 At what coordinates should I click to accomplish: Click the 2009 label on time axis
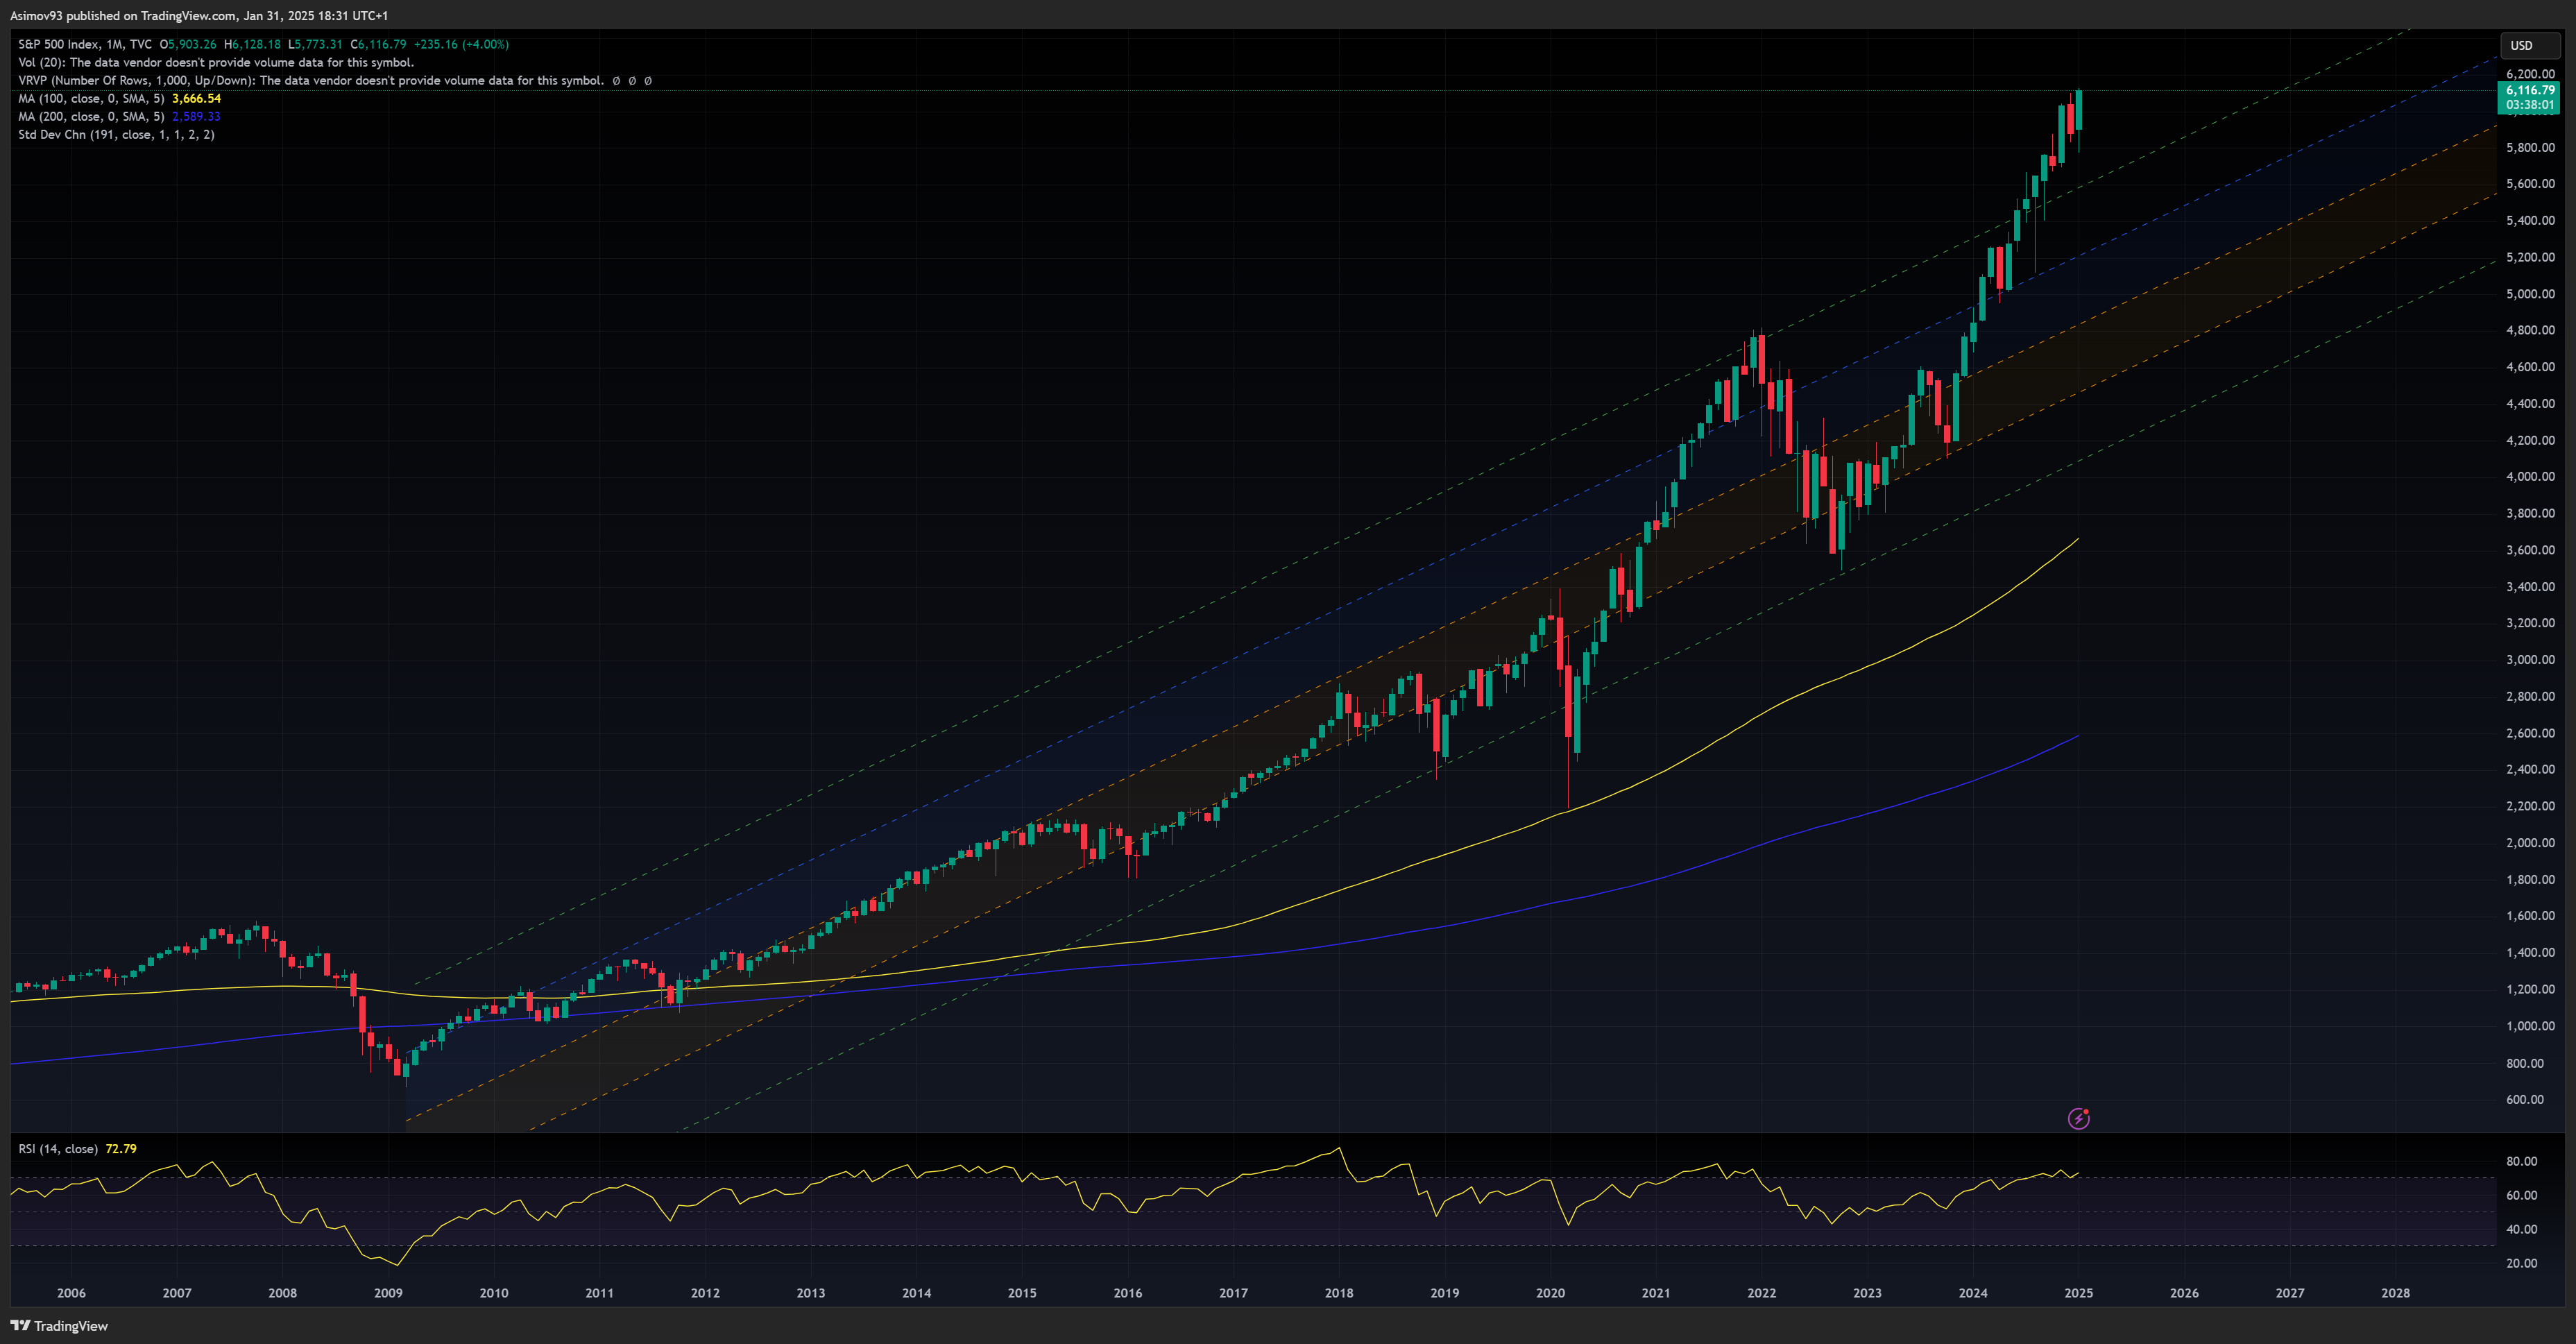pyautogui.click(x=388, y=1292)
